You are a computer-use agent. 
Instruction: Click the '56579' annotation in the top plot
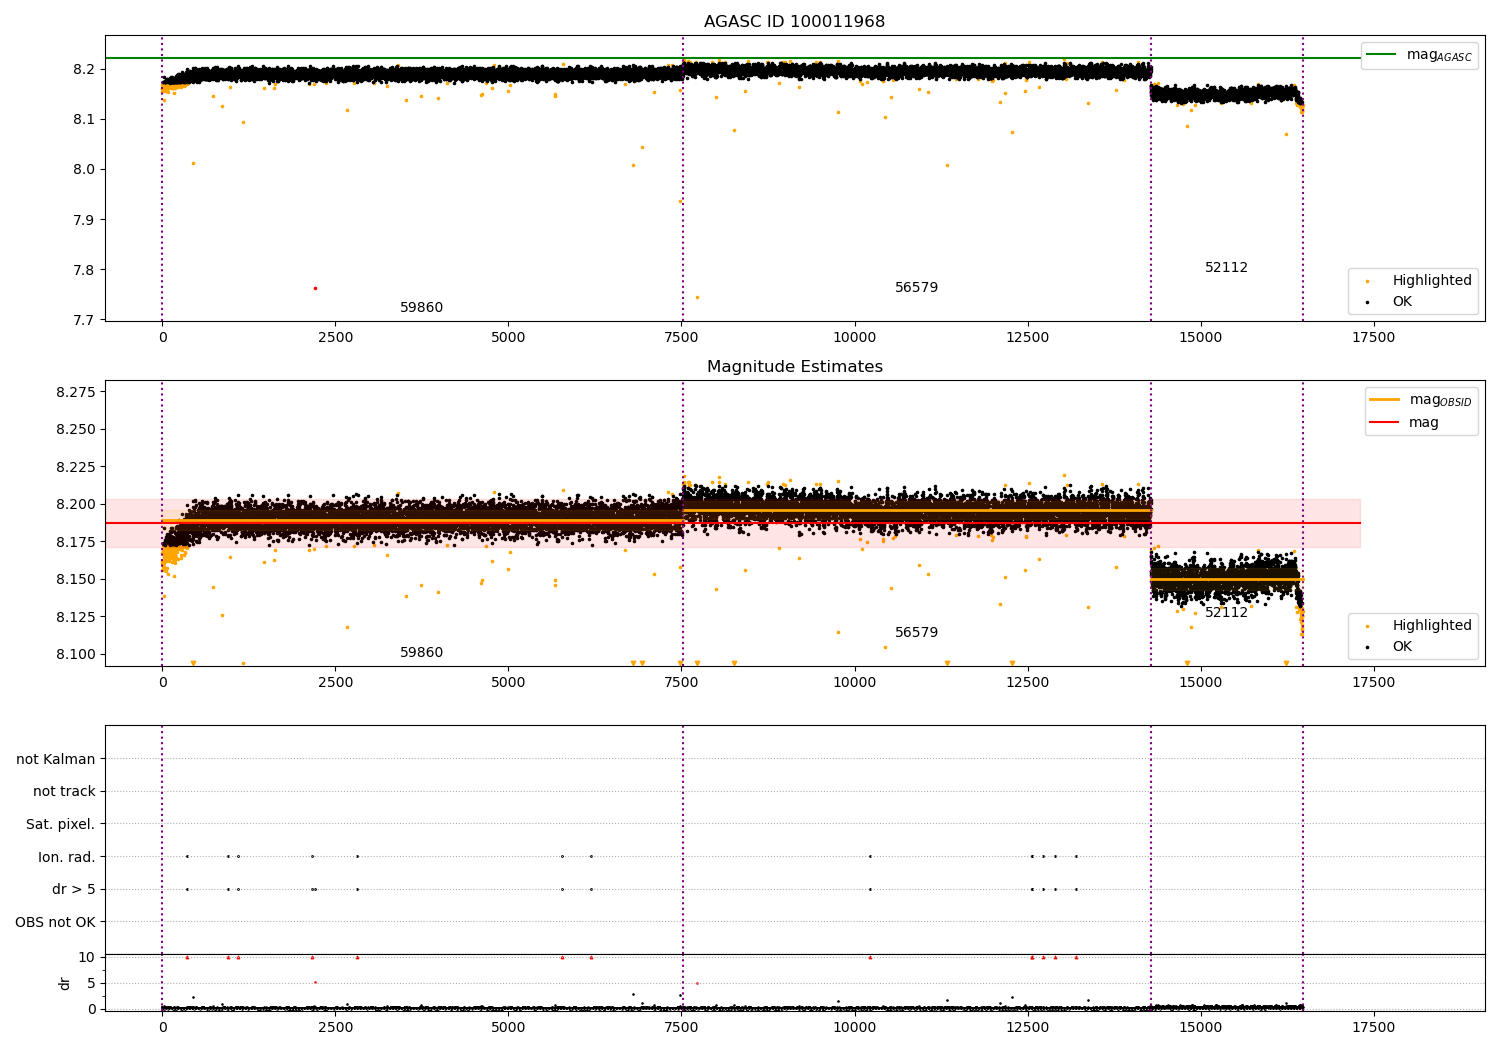click(916, 288)
